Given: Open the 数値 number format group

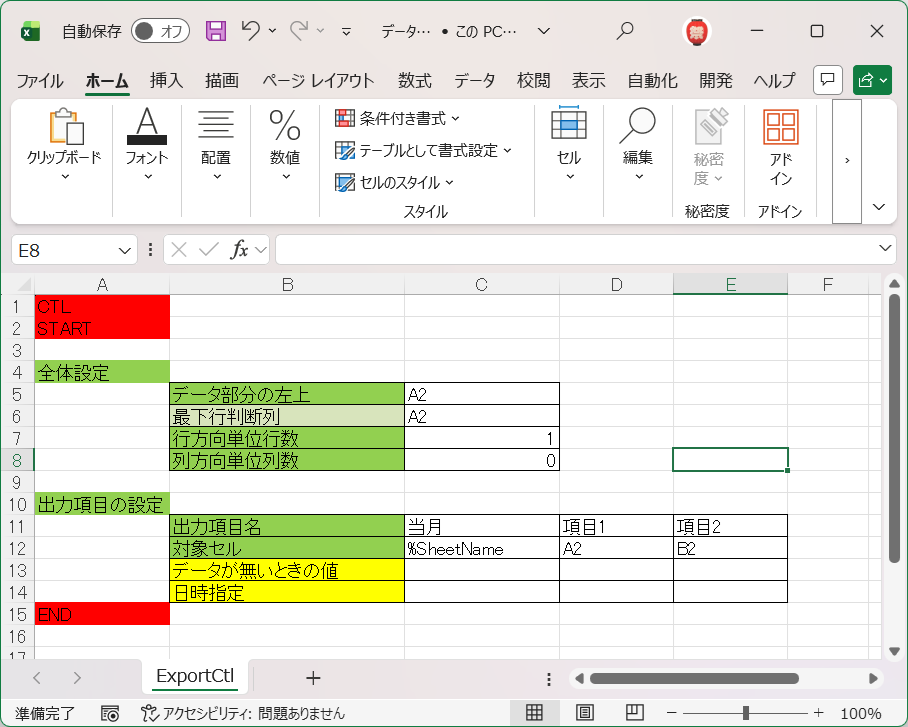Looking at the screenshot, I should click(285, 145).
